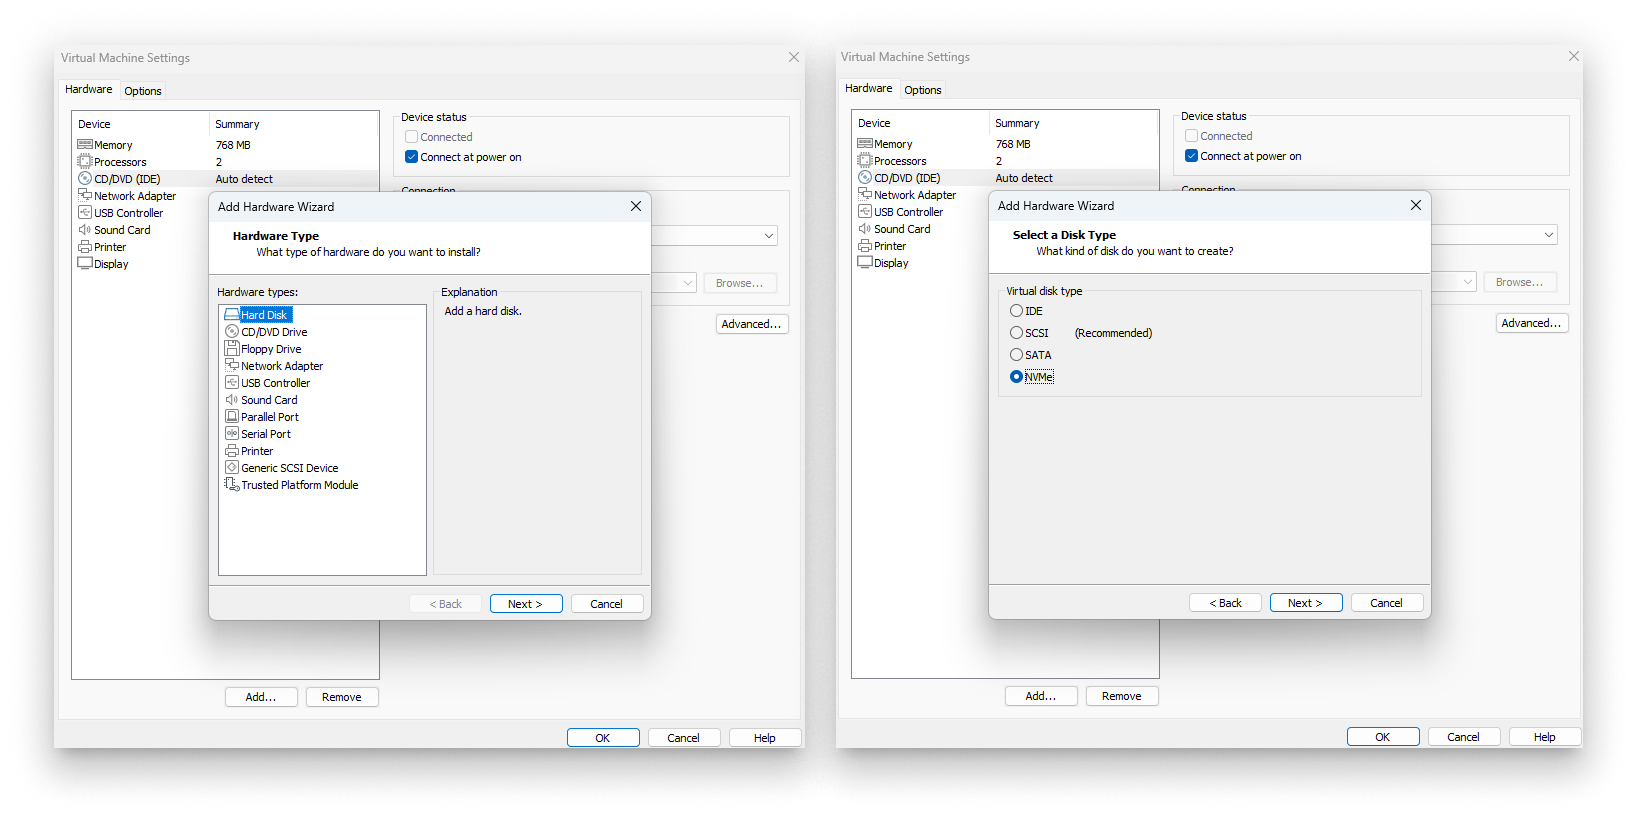
Task: Open Advanced settings in left window
Action: [752, 324]
